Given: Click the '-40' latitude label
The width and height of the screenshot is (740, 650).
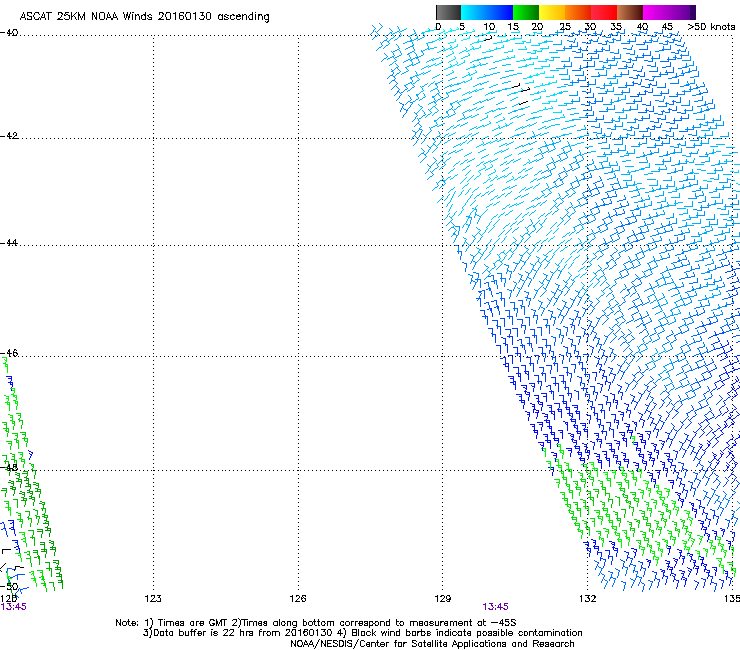Looking at the screenshot, I should point(9,33).
